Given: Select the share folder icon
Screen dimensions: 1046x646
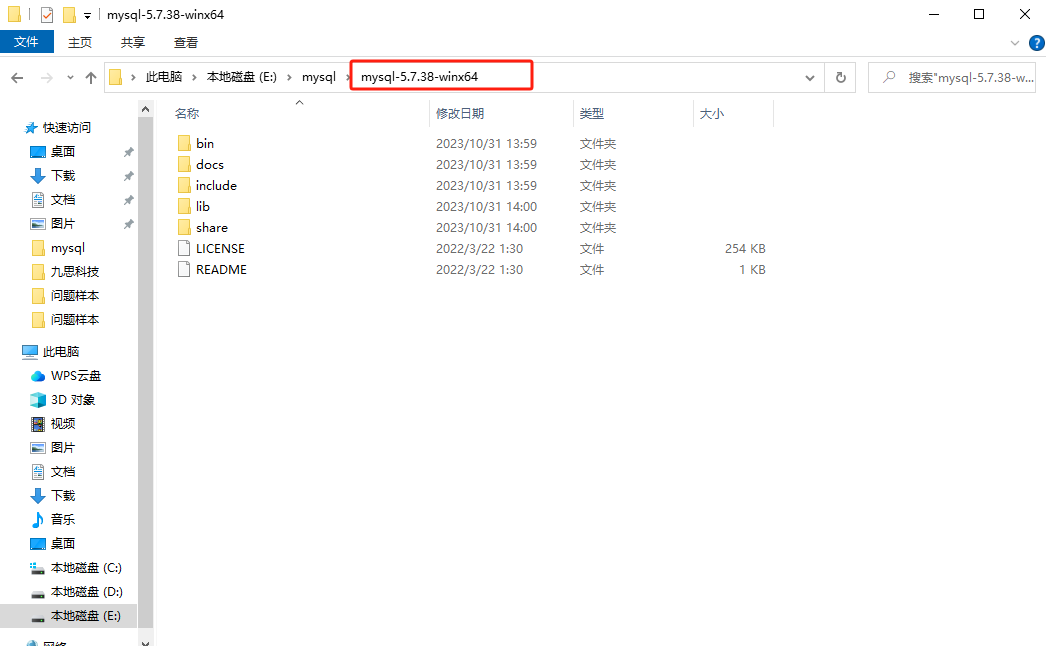Looking at the screenshot, I should (x=184, y=228).
